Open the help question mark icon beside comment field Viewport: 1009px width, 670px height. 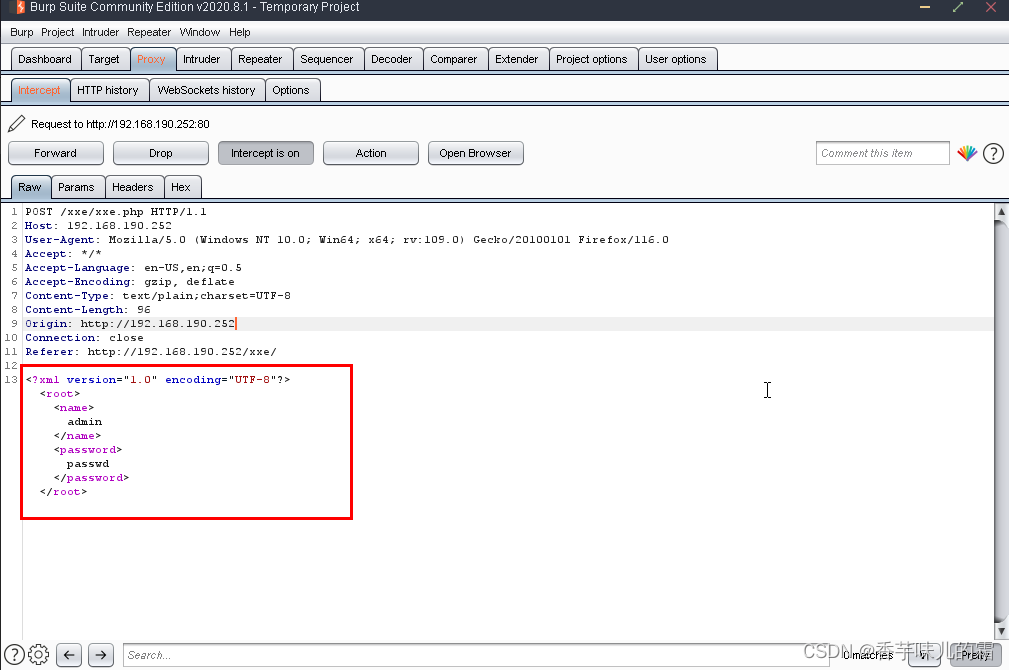994,153
